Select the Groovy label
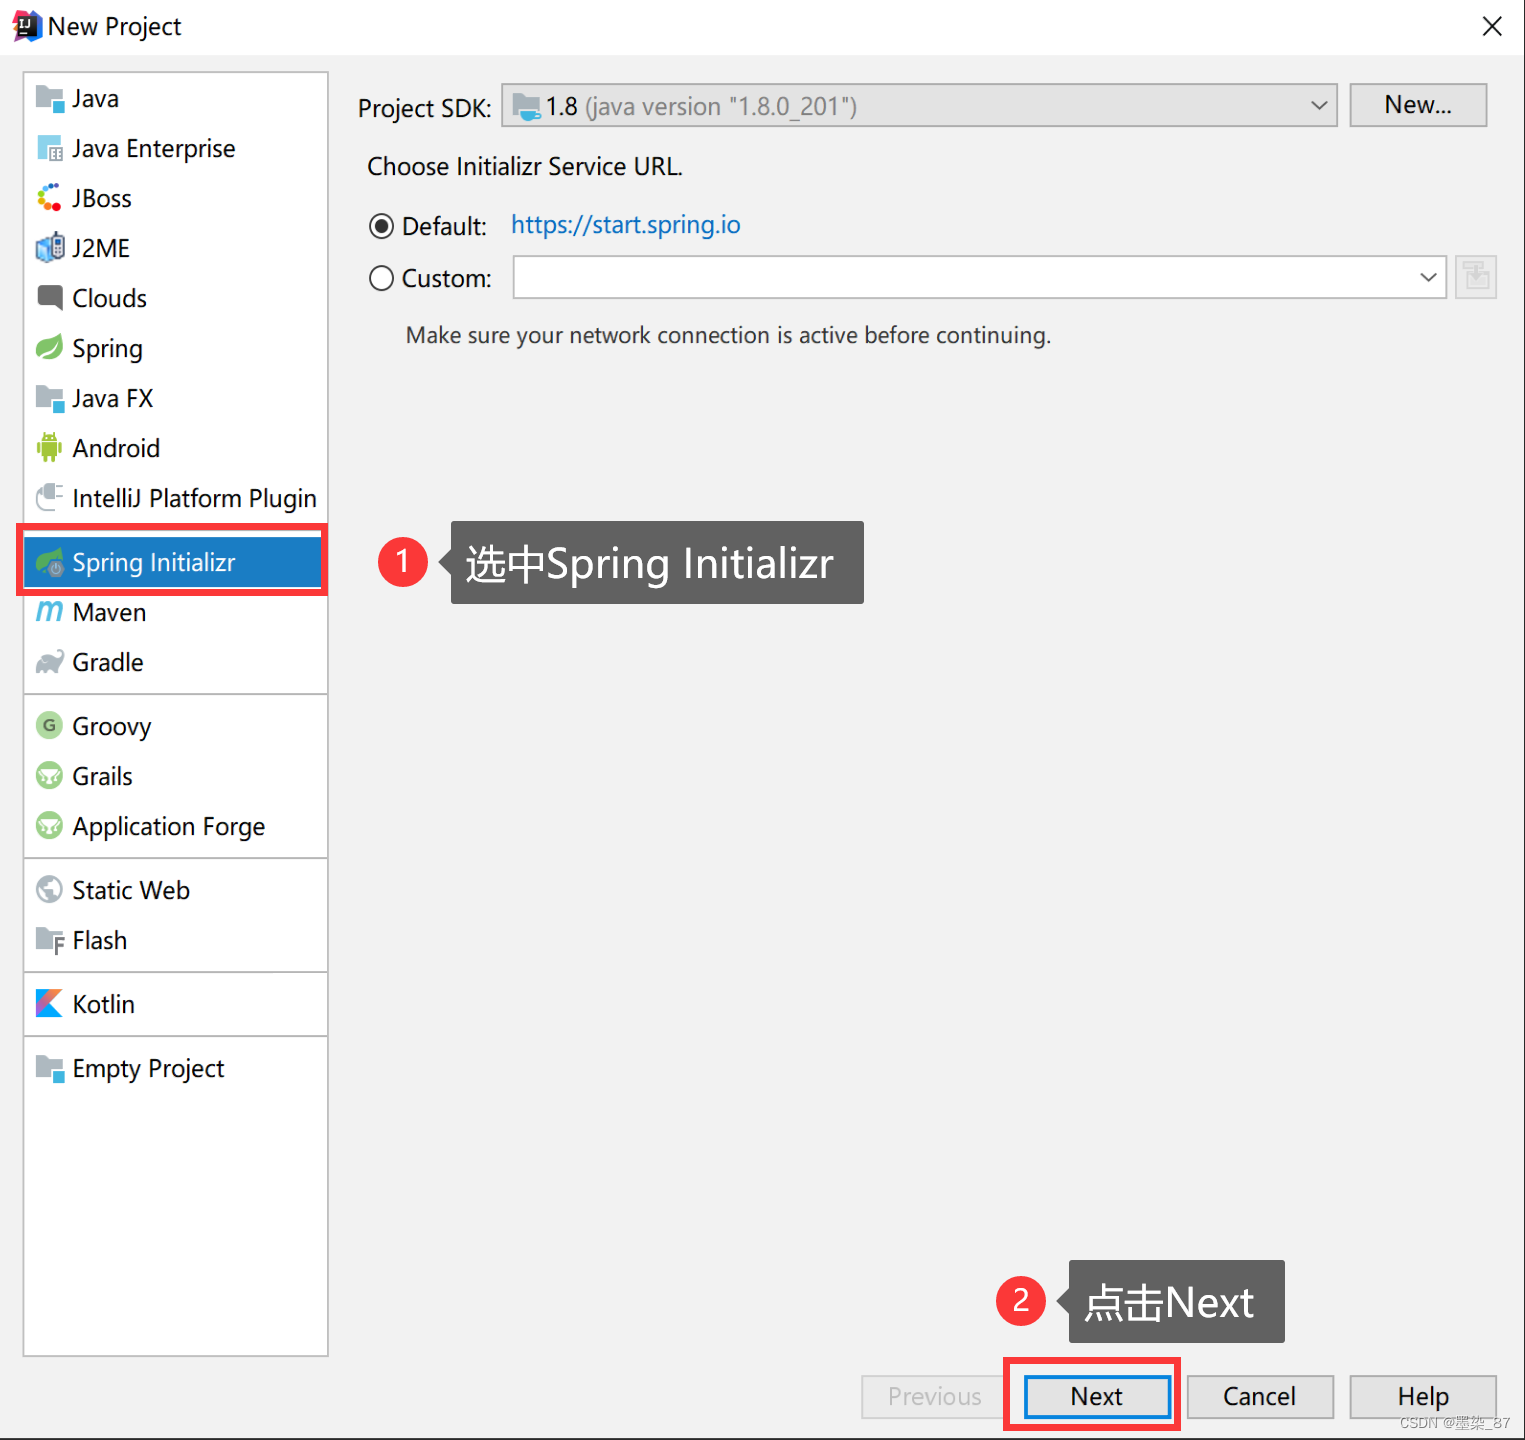Screen dimensions: 1525x1440 pyautogui.click(x=112, y=727)
